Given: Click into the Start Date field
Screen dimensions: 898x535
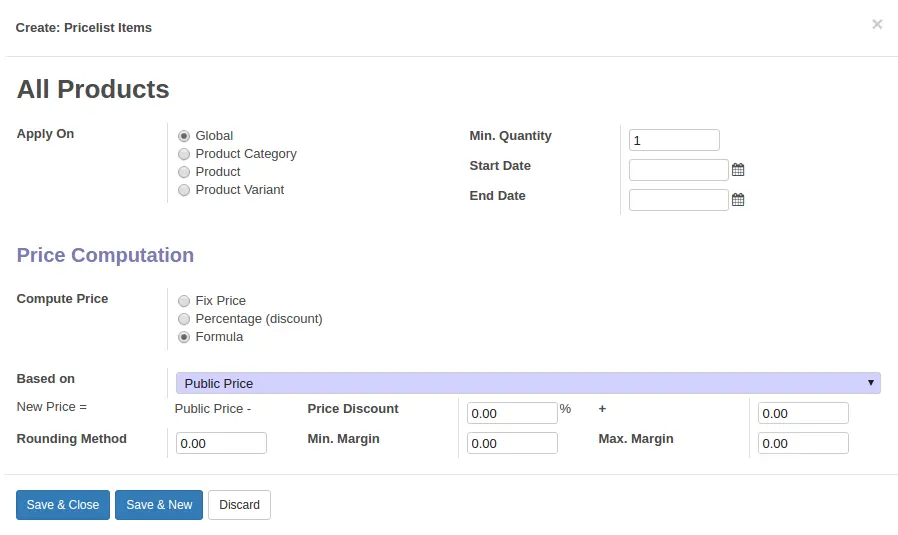Looking at the screenshot, I should pos(679,170).
